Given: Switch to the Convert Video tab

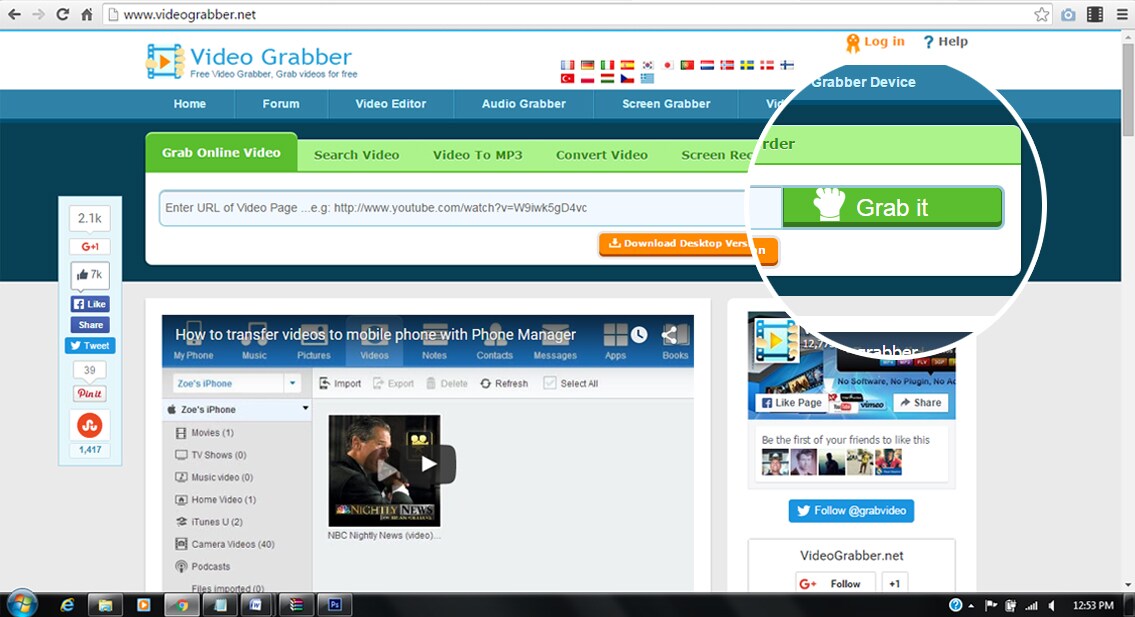Looking at the screenshot, I should tap(602, 155).
